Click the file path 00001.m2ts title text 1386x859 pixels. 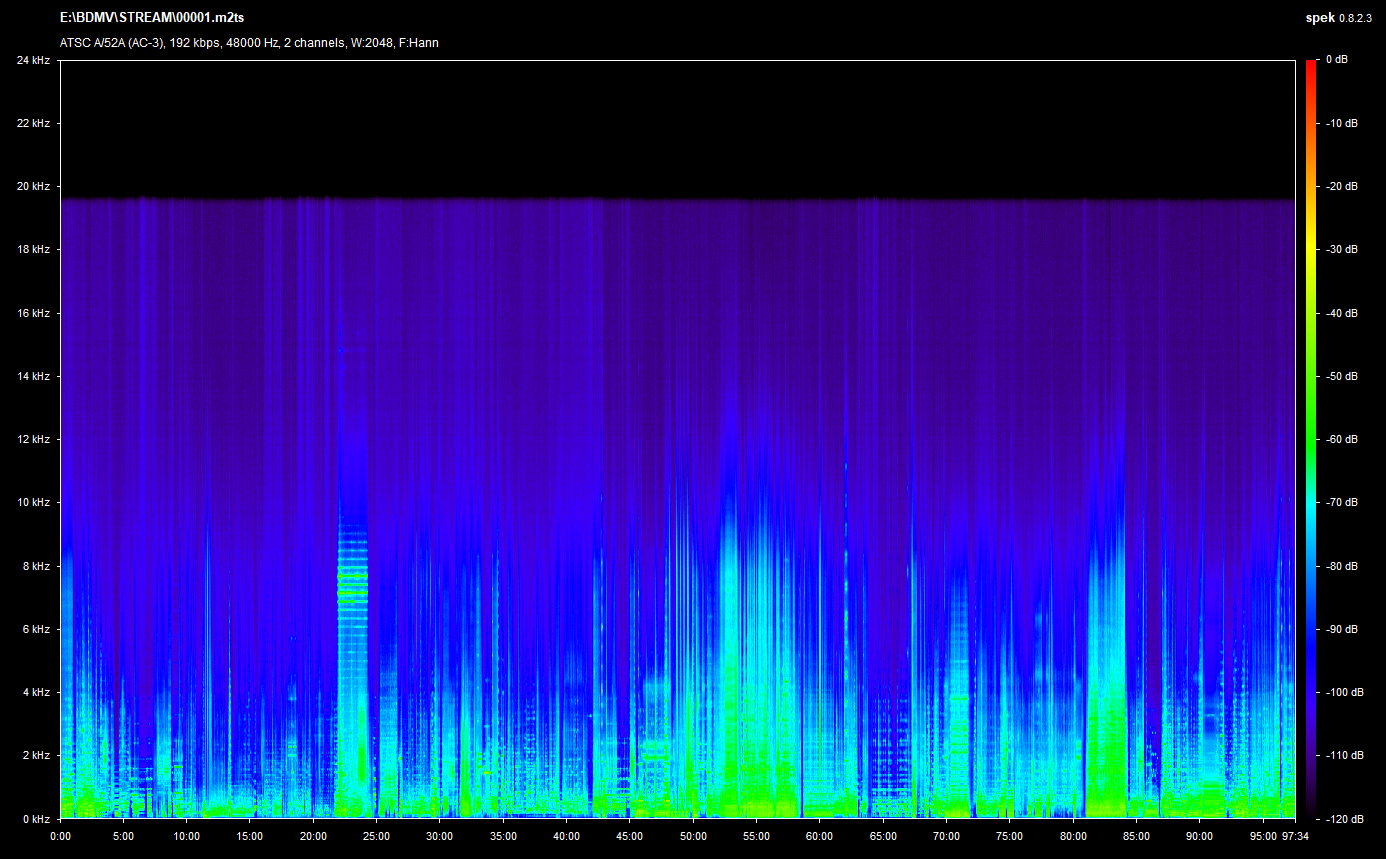point(152,18)
